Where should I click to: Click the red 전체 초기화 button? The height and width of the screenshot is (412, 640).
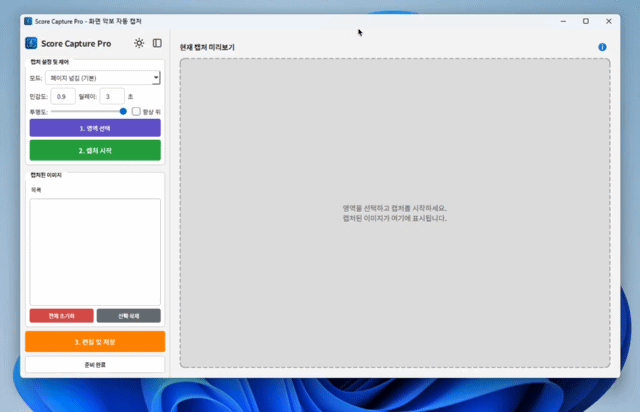61,315
